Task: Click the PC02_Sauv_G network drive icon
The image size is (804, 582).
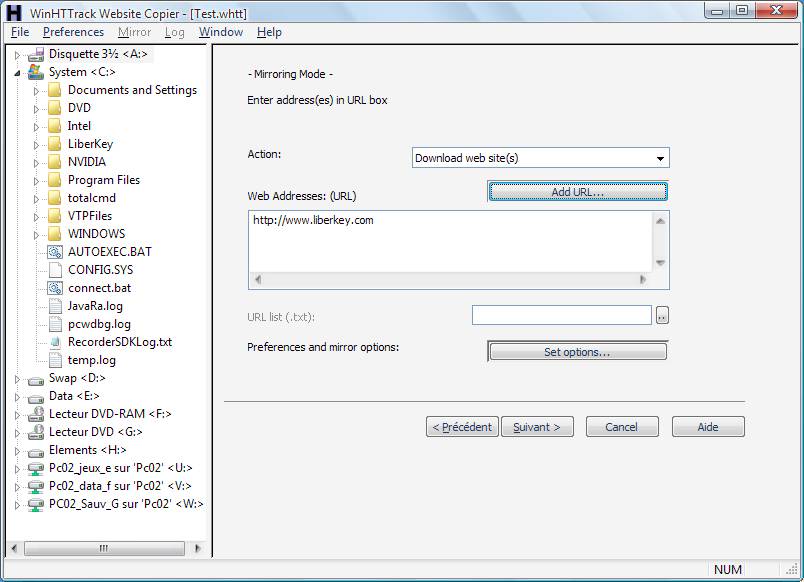Action: coord(35,505)
